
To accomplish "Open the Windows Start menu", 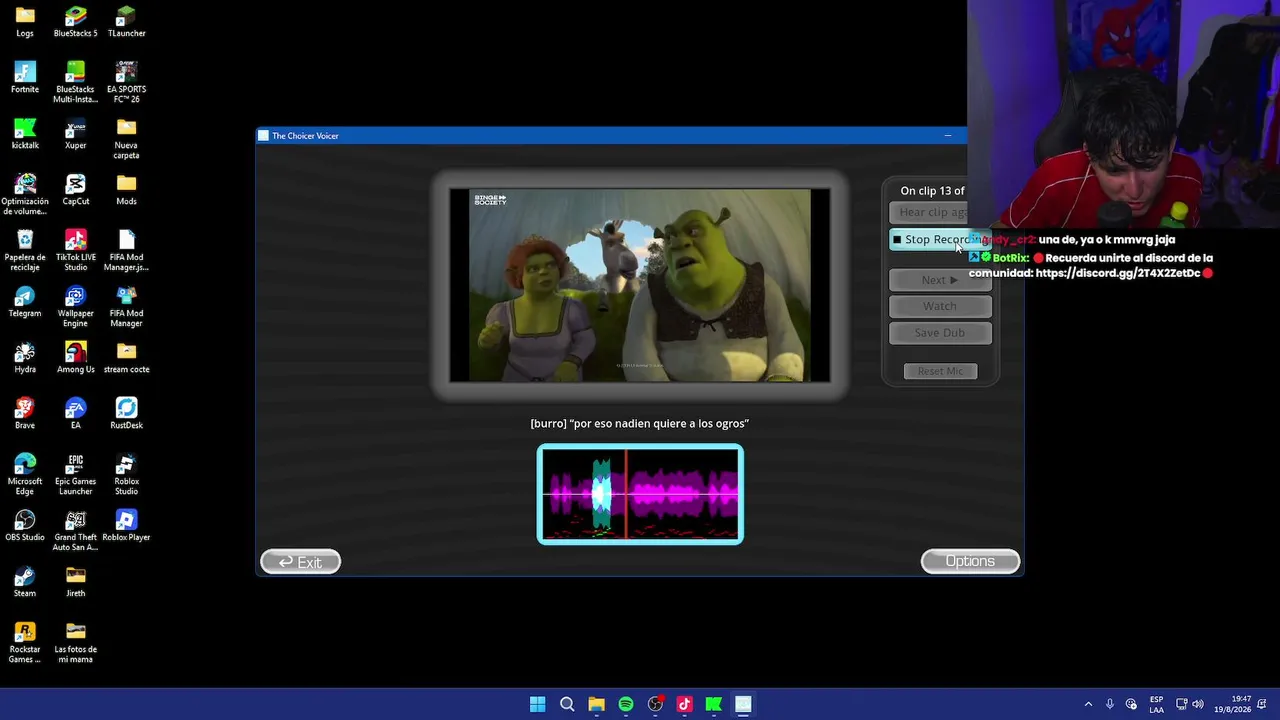I will (x=537, y=704).
